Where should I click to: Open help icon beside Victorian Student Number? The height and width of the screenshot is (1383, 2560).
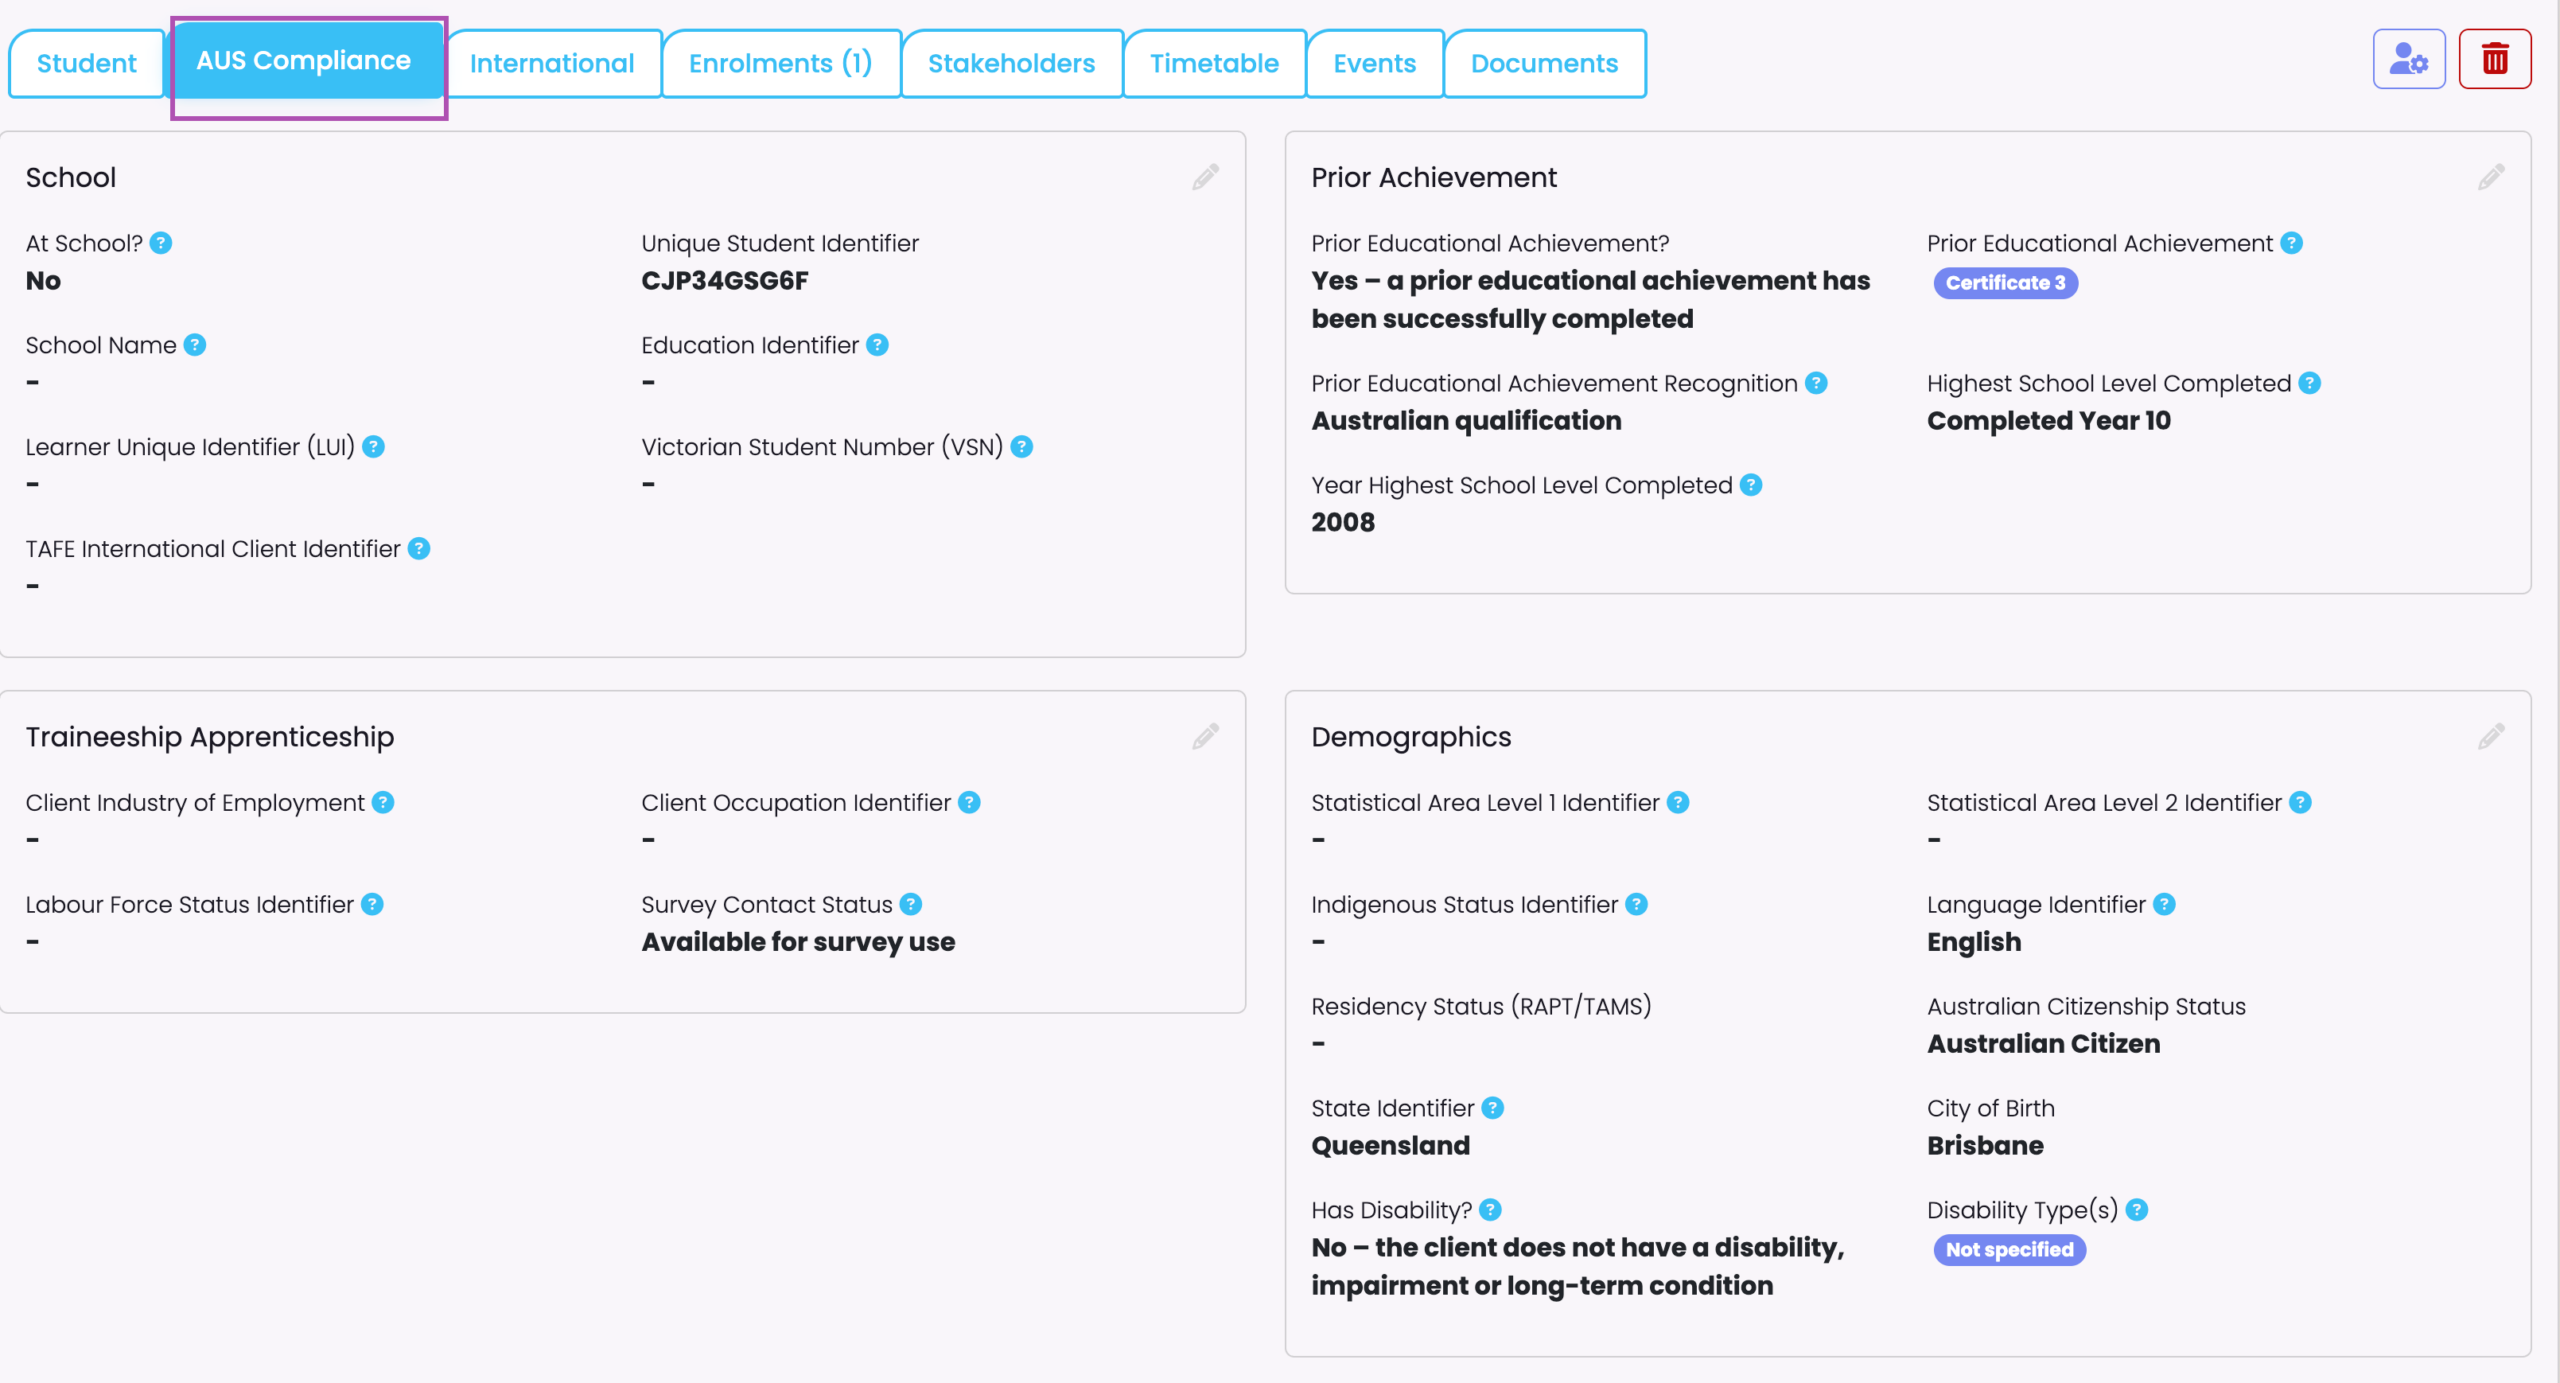coord(1021,447)
